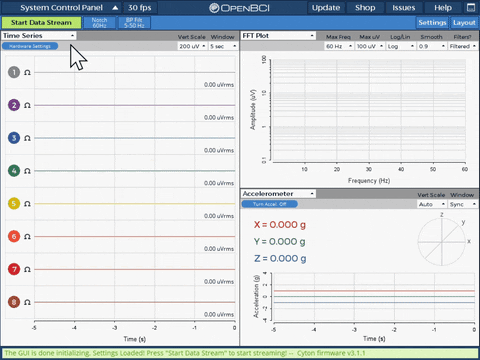Open the Issues menu item
The image size is (480, 360).
(x=404, y=8)
